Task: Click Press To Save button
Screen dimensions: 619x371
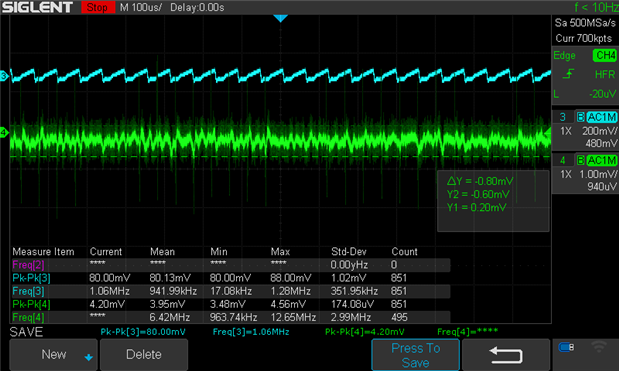Action: 416,355
